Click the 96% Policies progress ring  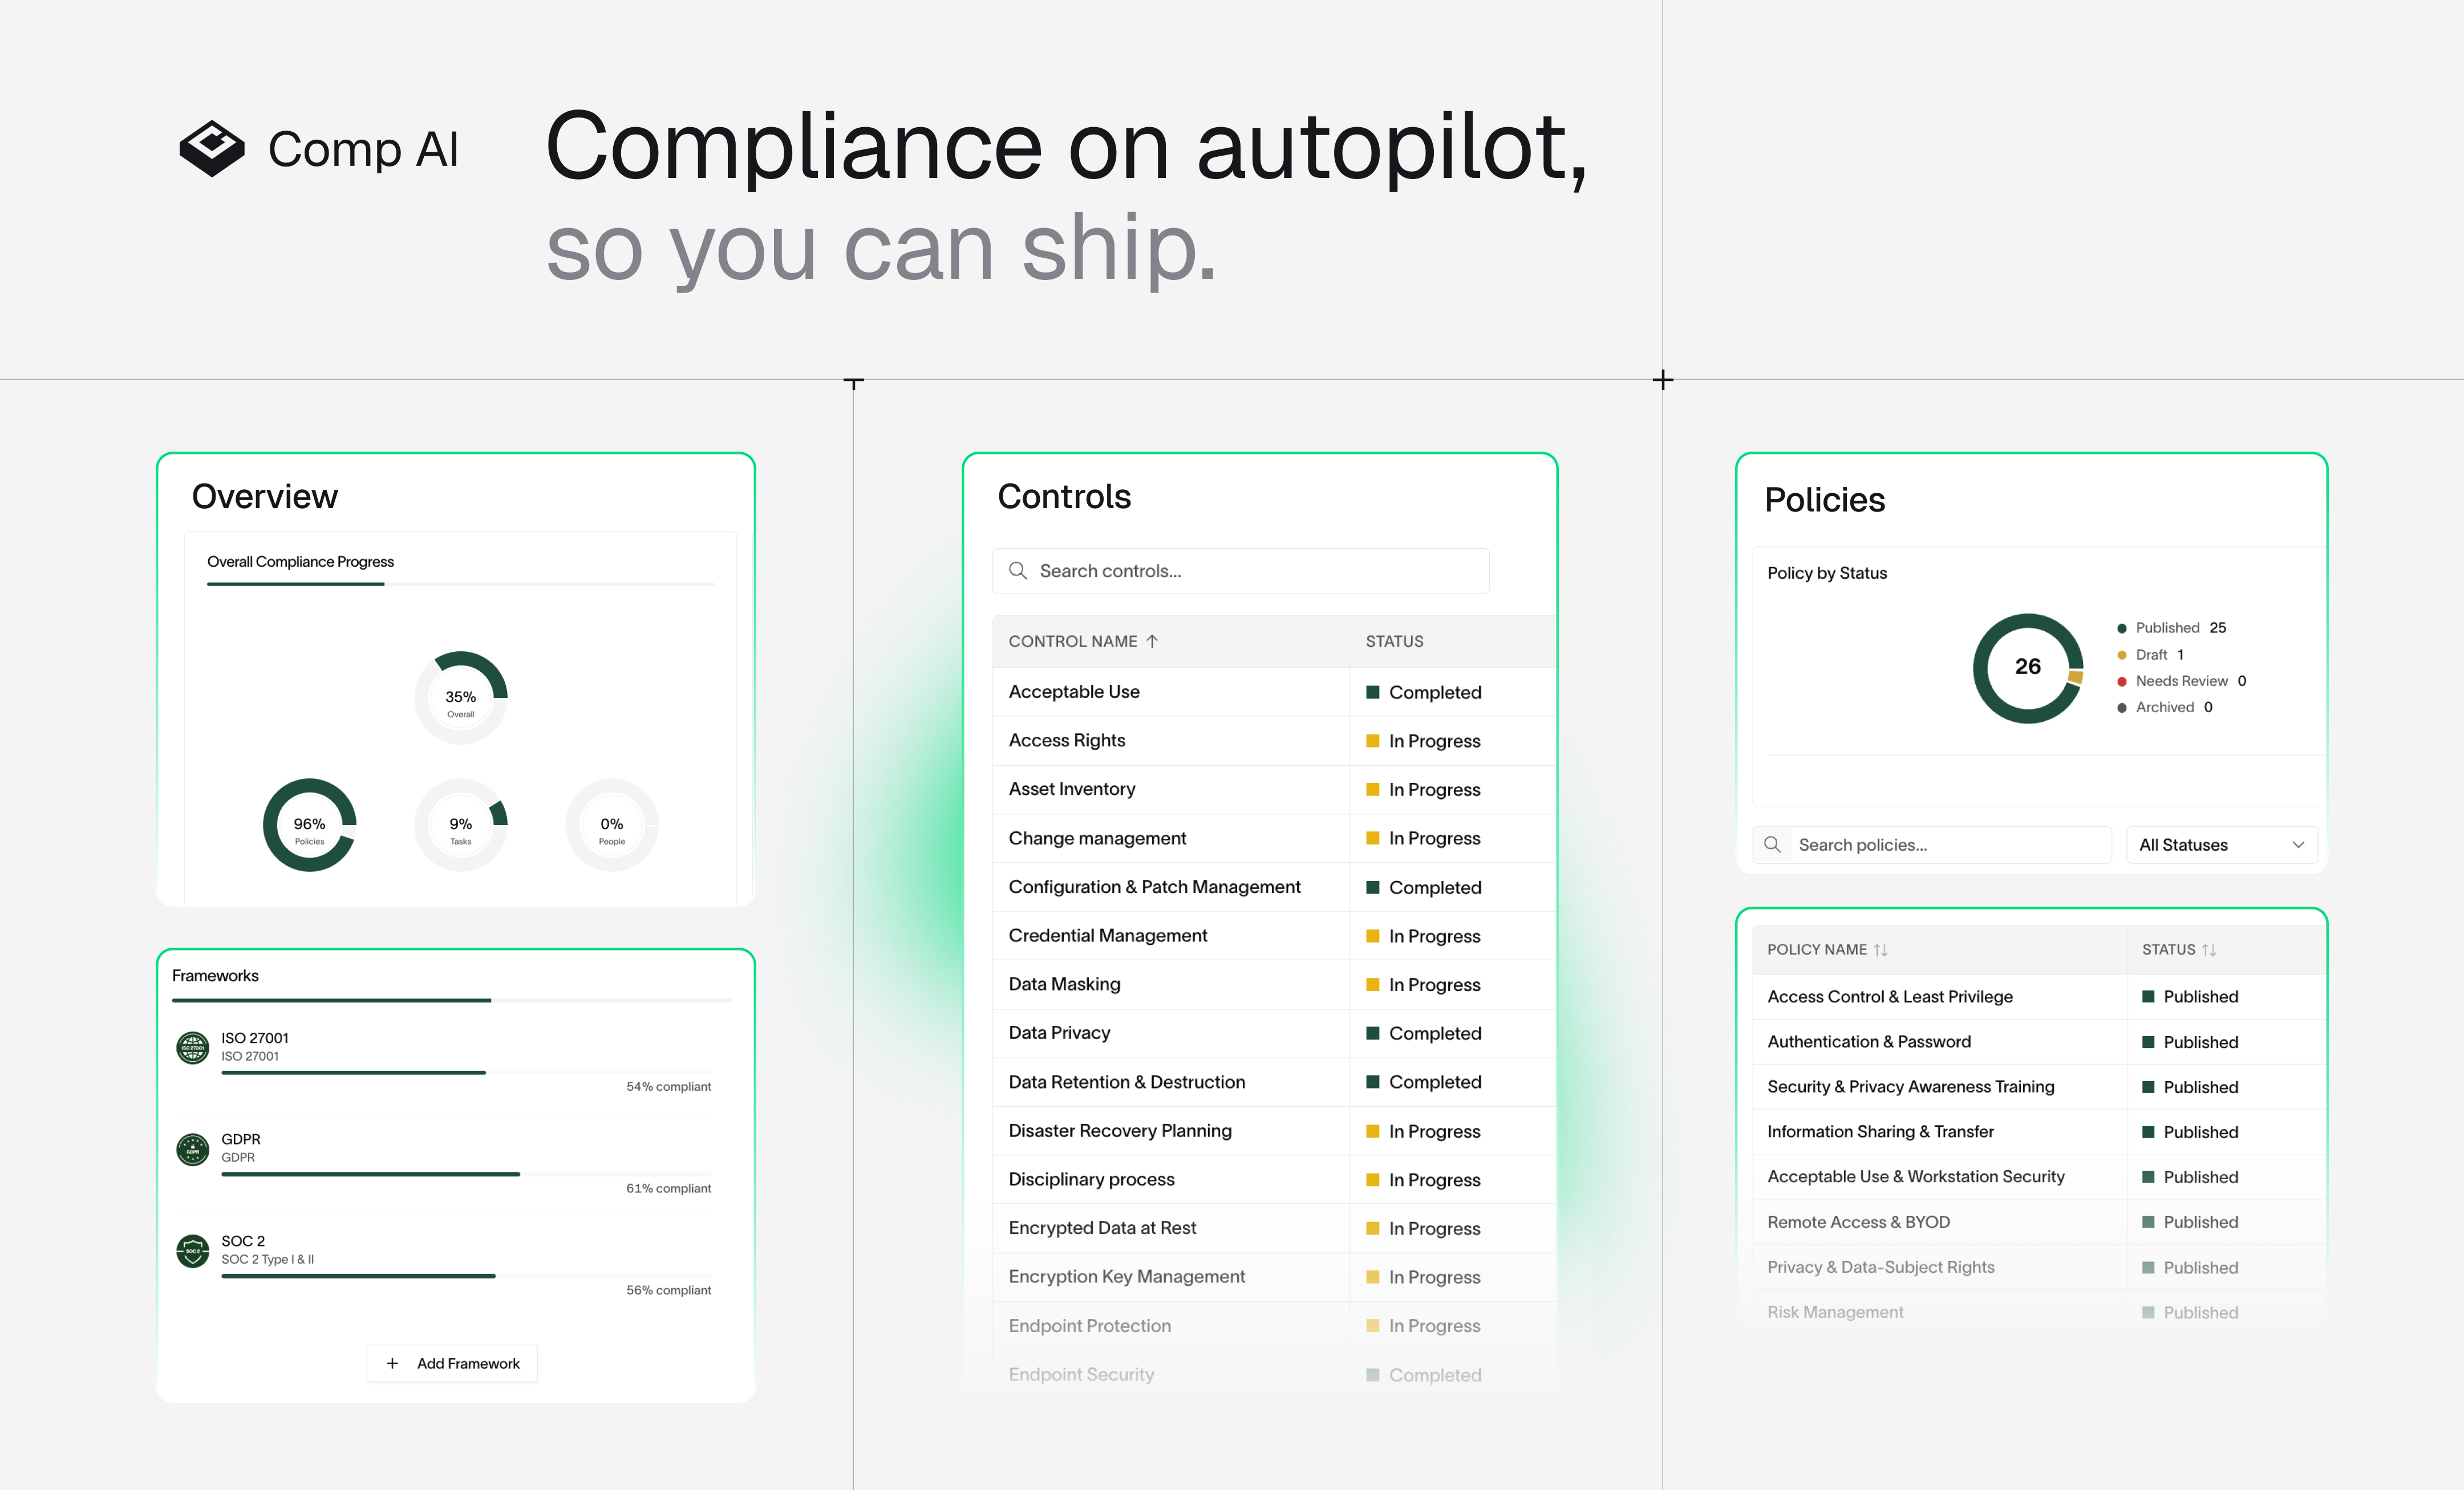click(x=309, y=825)
